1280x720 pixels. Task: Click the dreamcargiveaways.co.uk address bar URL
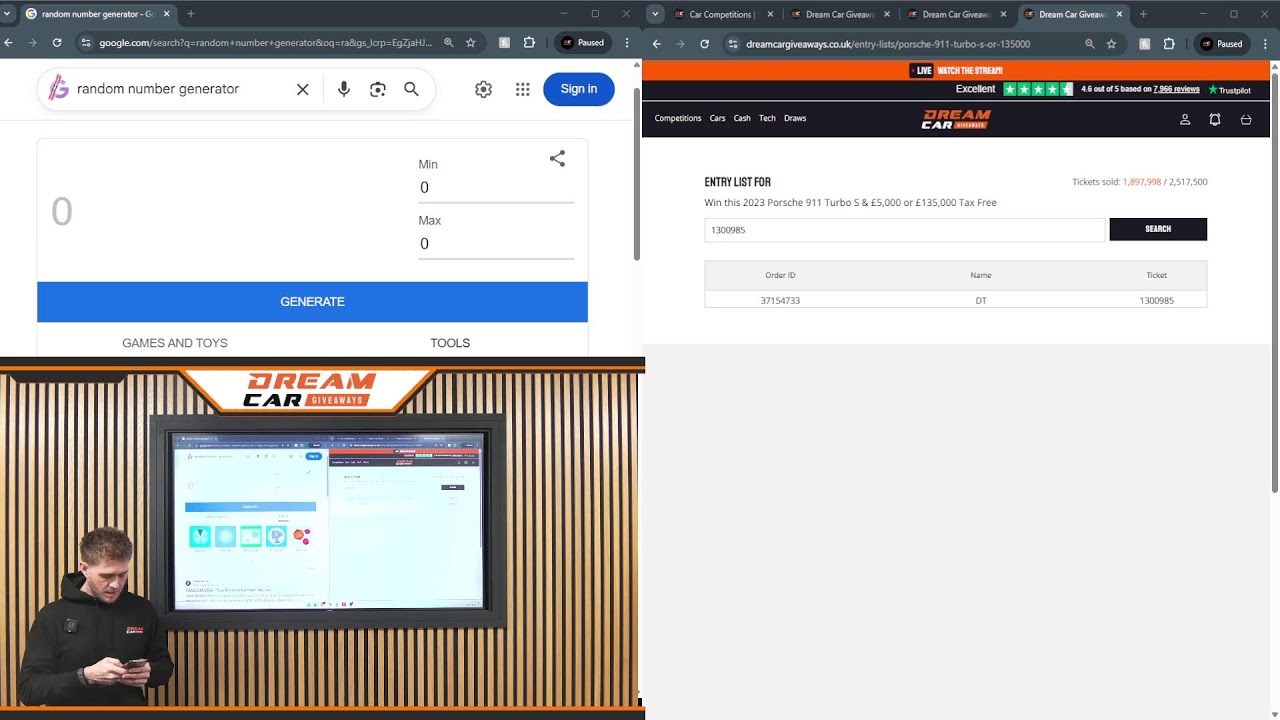pyautogui.click(x=888, y=44)
